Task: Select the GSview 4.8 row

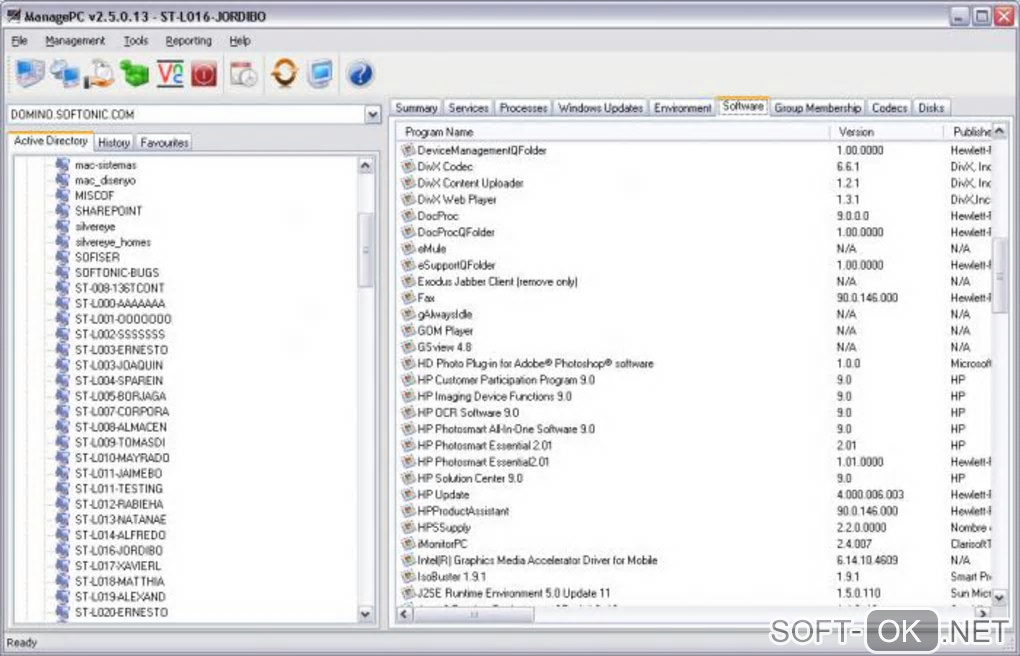Action: (693, 347)
